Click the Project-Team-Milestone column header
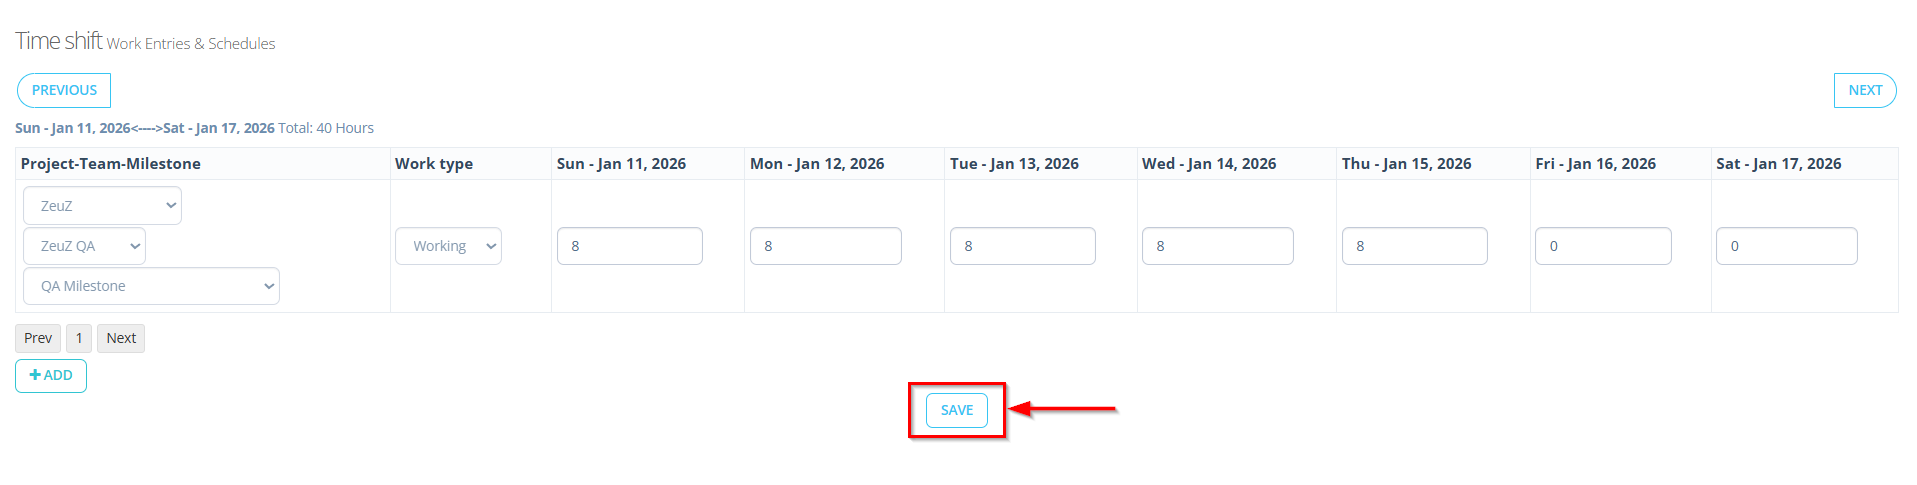Viewport: 1917px width, 485px height. pos(111,164)
